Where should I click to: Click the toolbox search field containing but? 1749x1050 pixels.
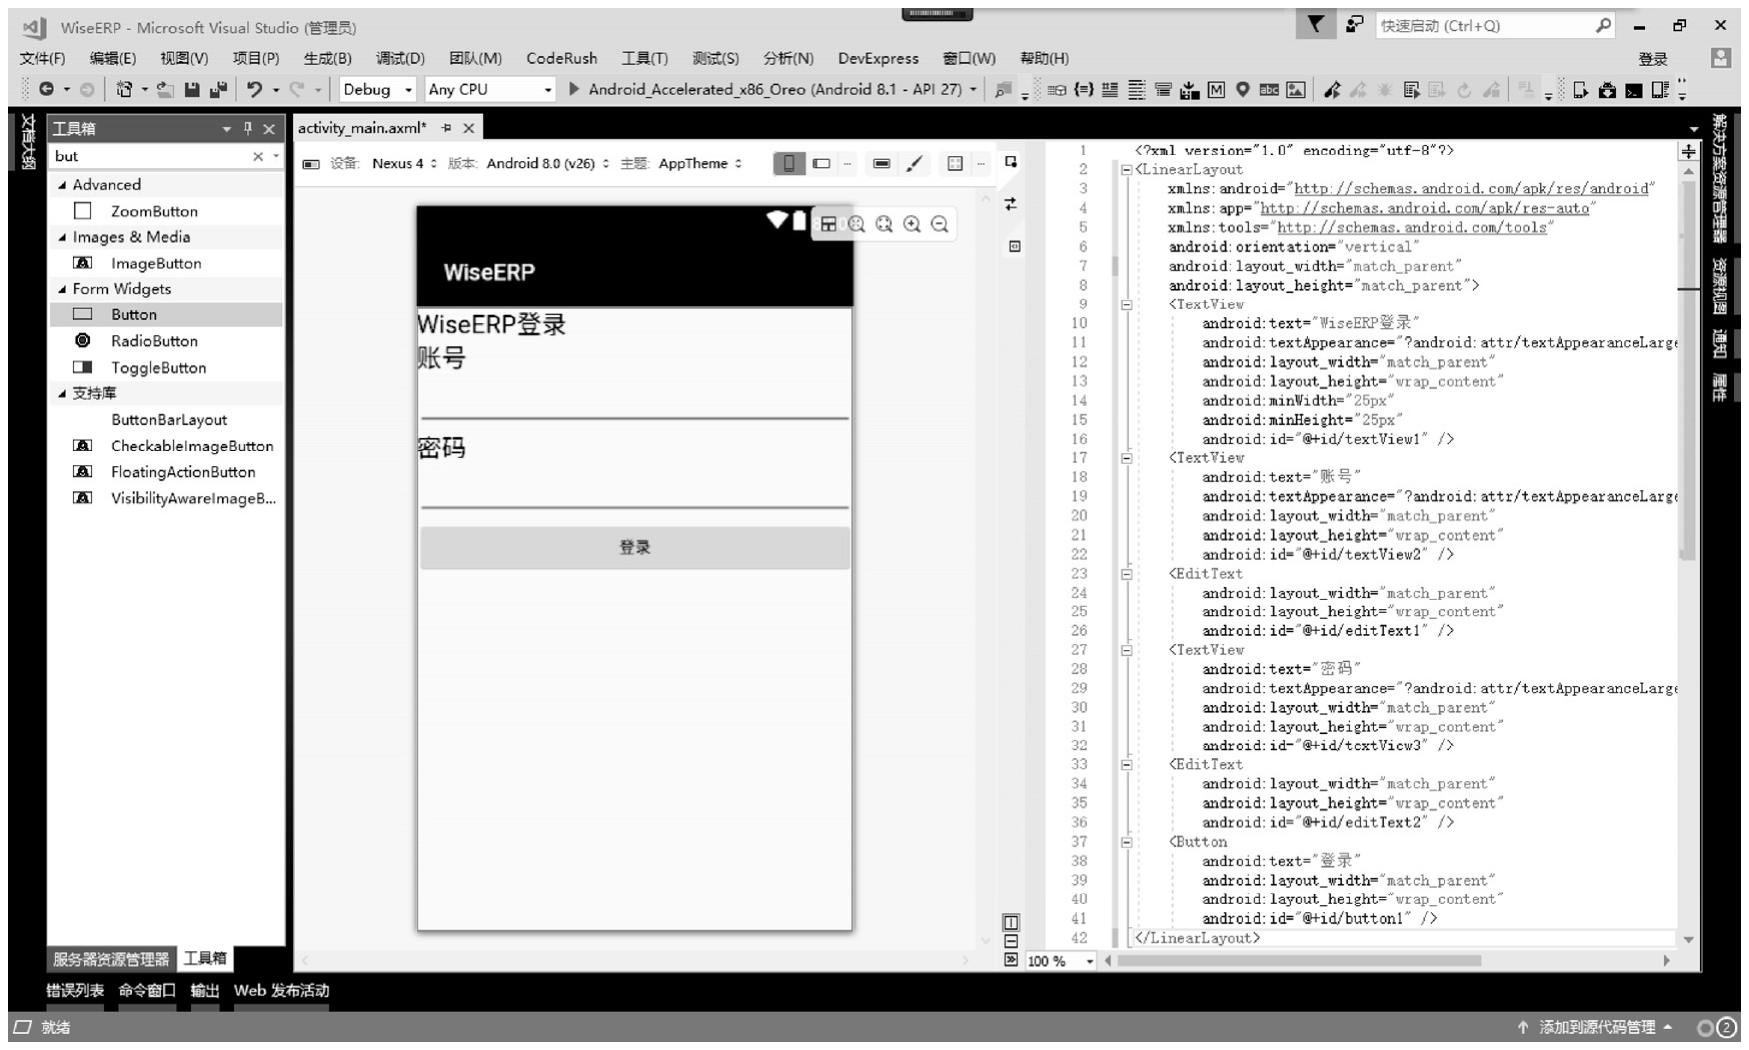coord(150,156)
